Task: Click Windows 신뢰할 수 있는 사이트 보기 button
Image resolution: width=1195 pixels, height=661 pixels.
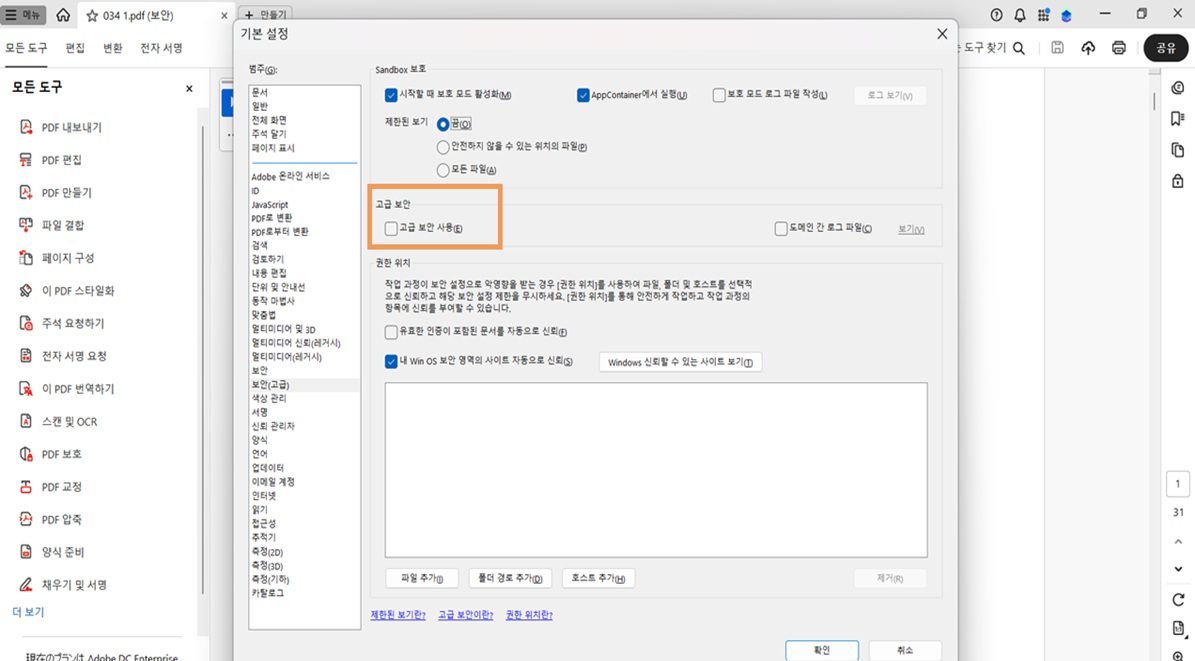Action: pos(681,362)
